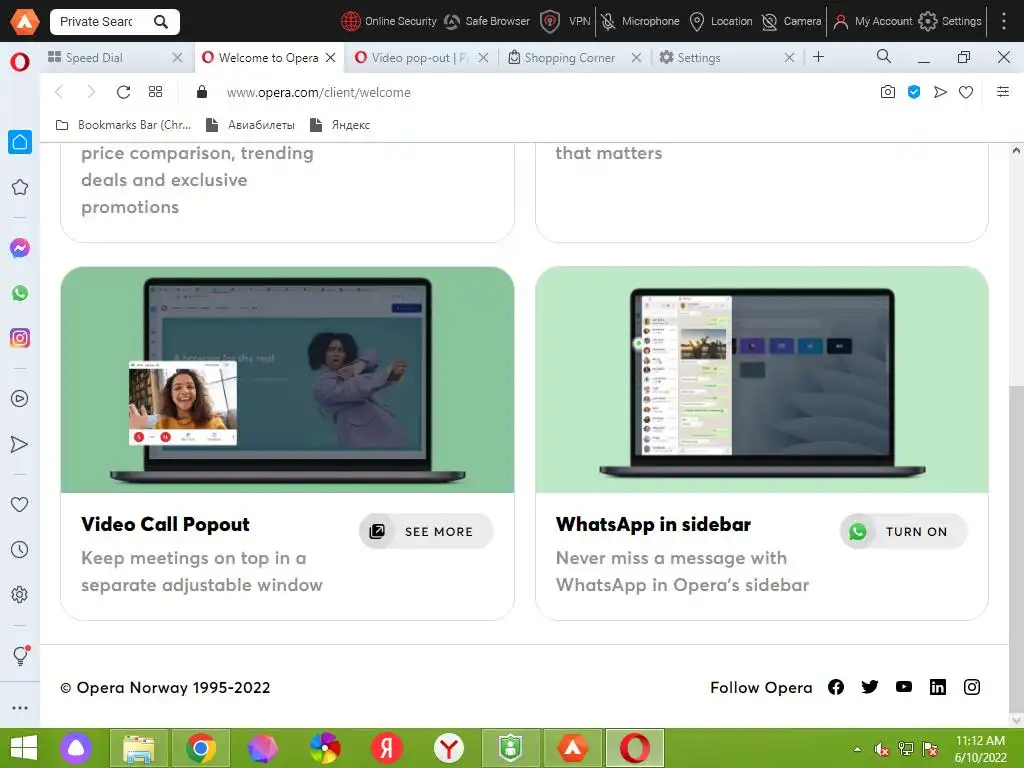Open the Авиабилеты bookmark

point(250,125)
